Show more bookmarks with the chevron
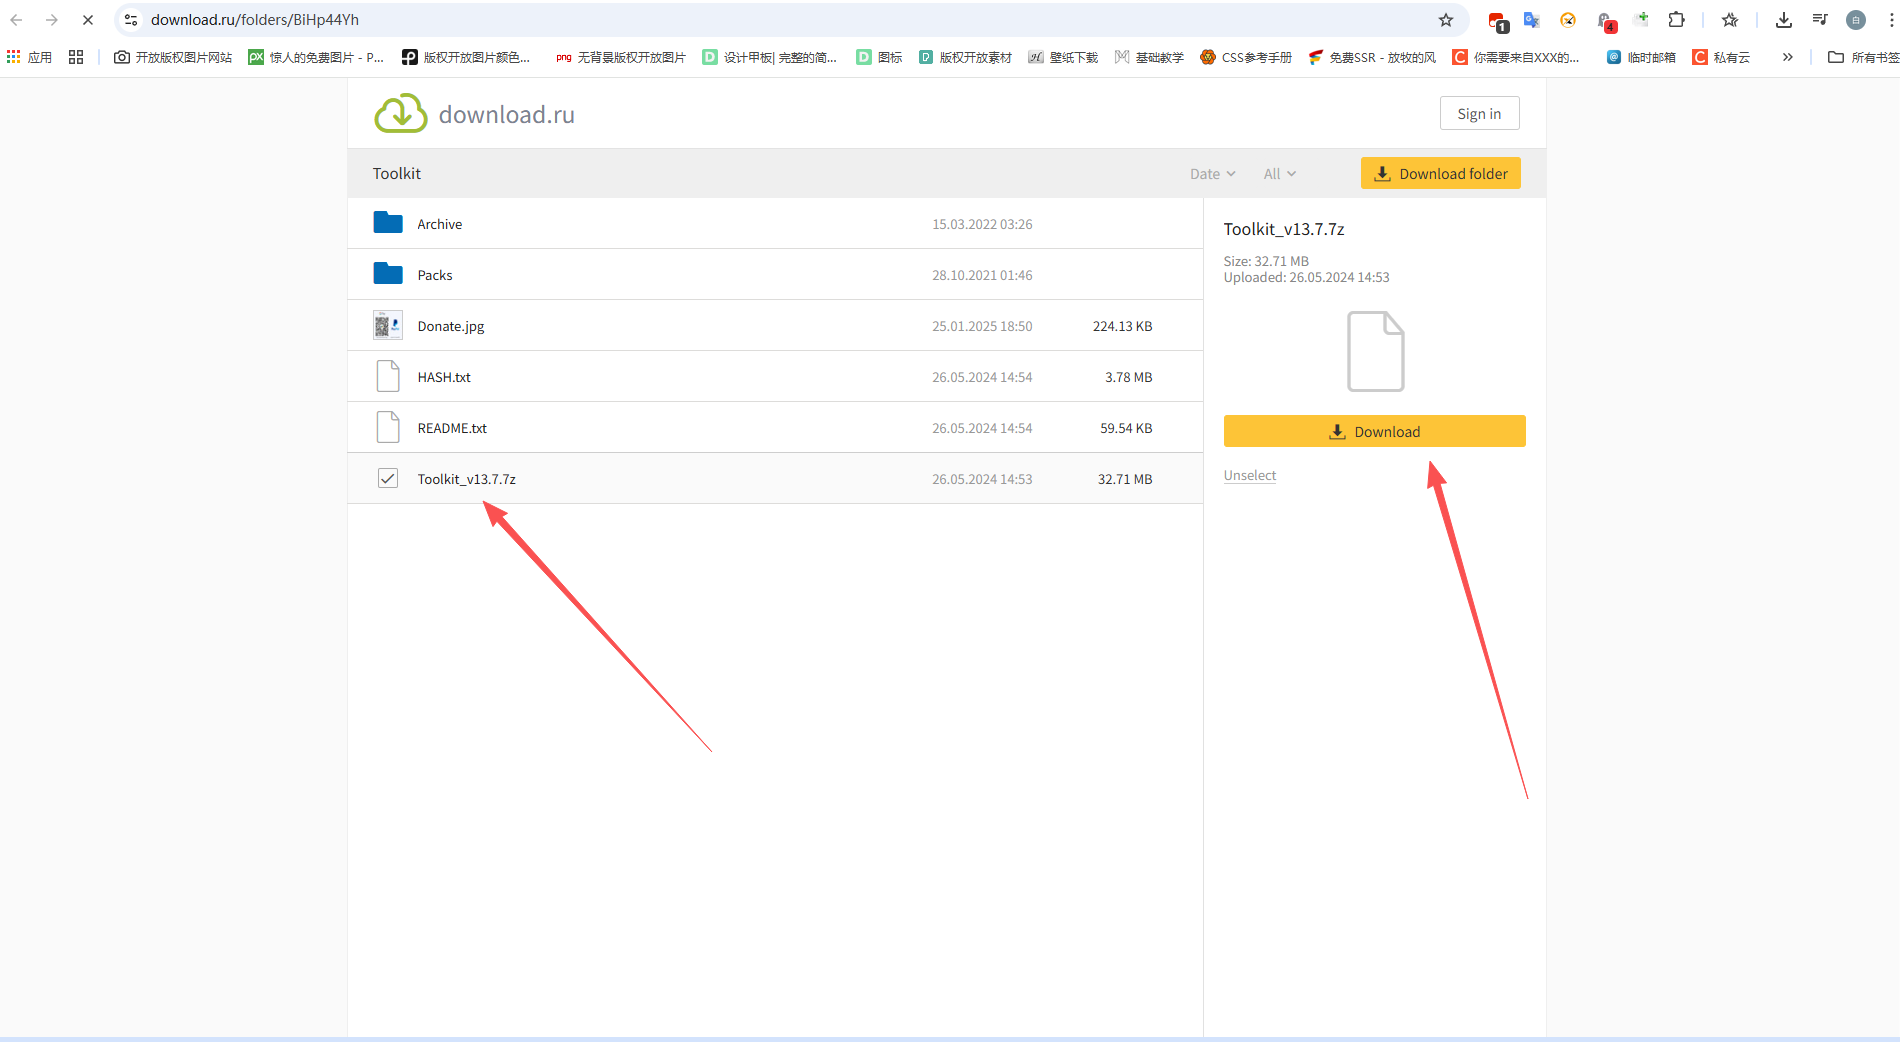The image size is (1900, 1042). click(x=1788, y=57)
